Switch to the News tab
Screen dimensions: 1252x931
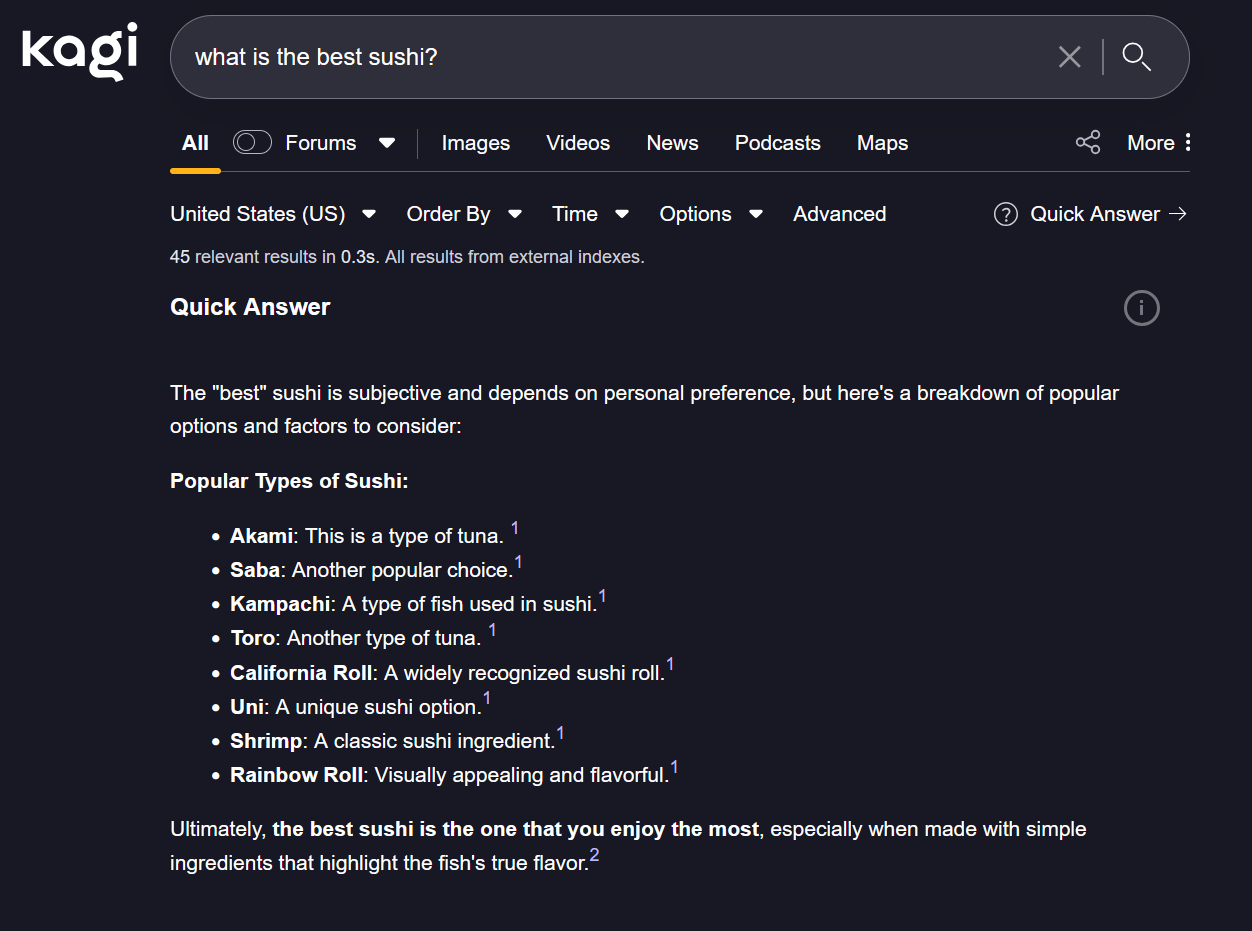click(x=672, y=143)
